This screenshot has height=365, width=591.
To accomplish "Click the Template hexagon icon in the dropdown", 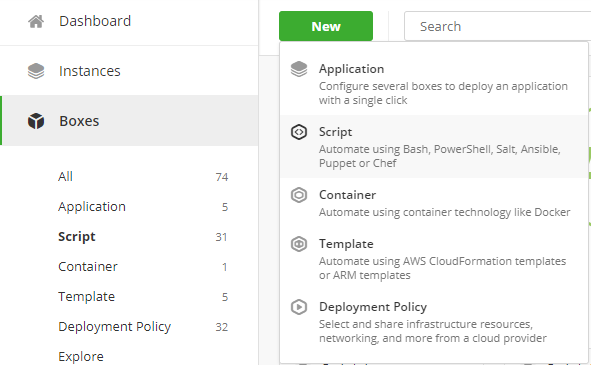I will click(x=299, y=244).
